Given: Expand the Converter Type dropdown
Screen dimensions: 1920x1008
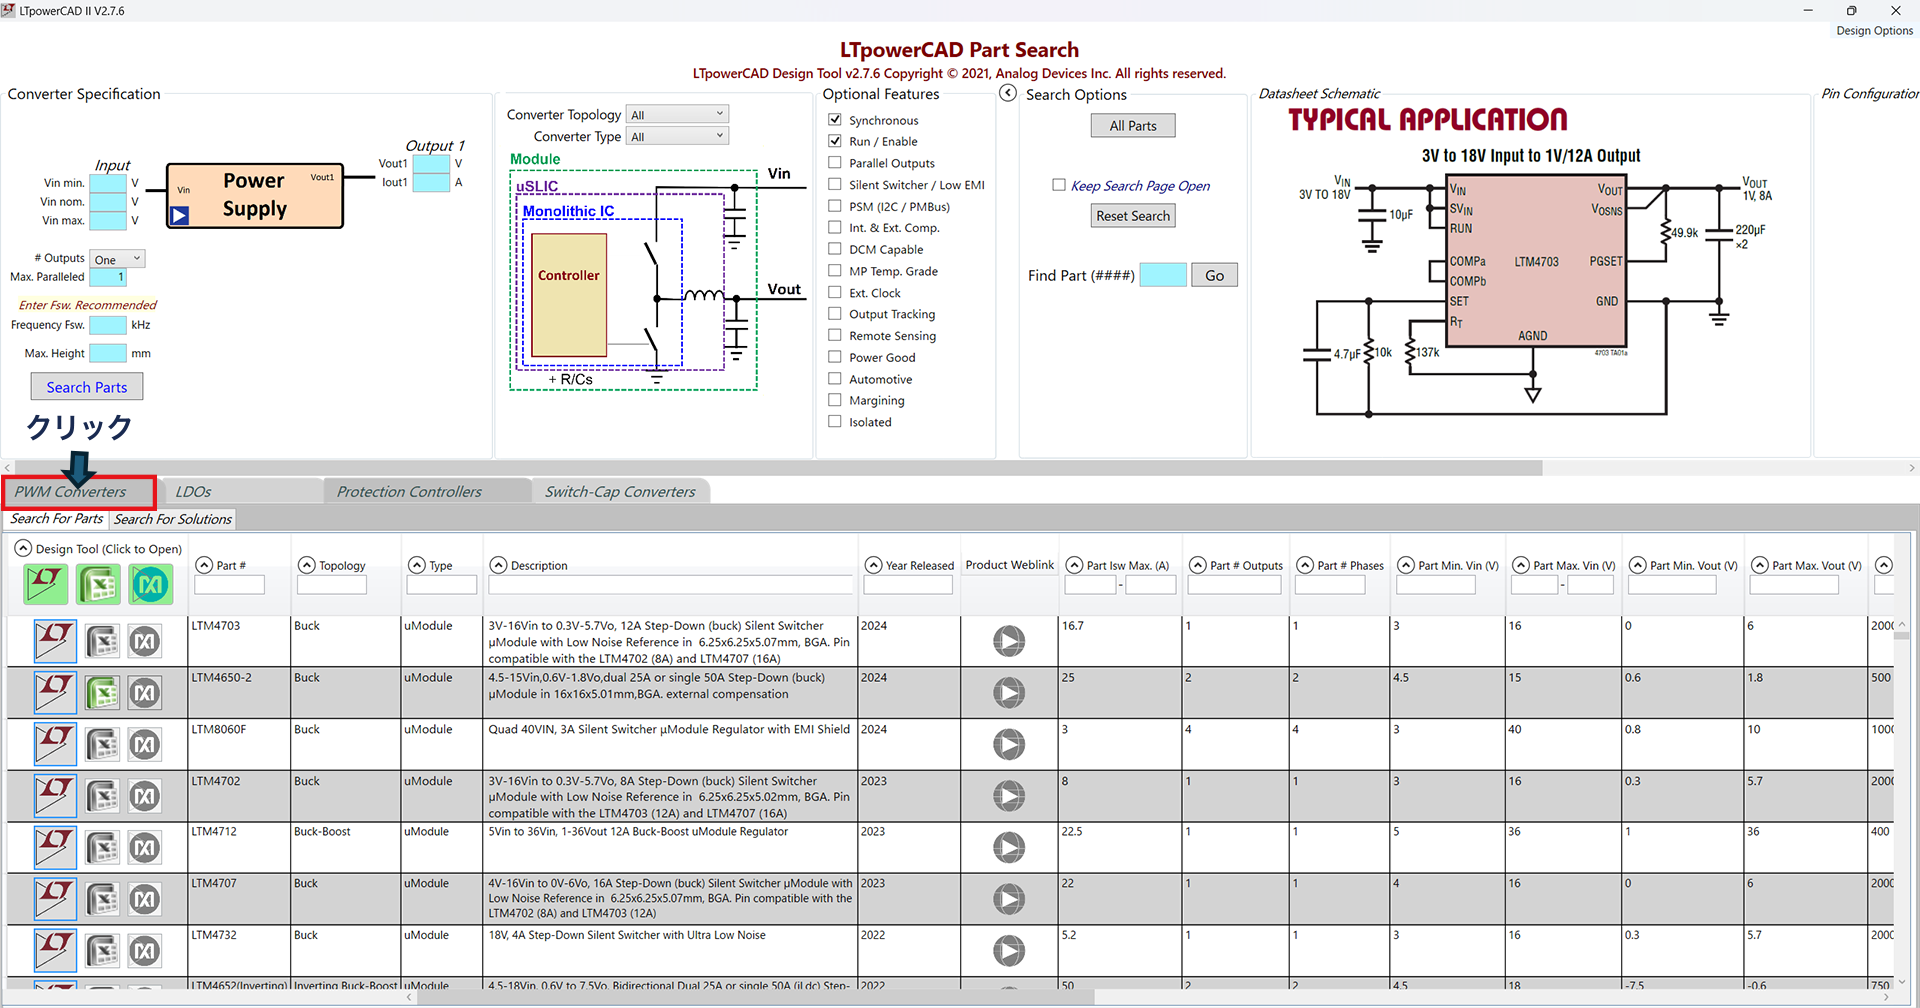Looking at the screenshot, I should (677, 137).
